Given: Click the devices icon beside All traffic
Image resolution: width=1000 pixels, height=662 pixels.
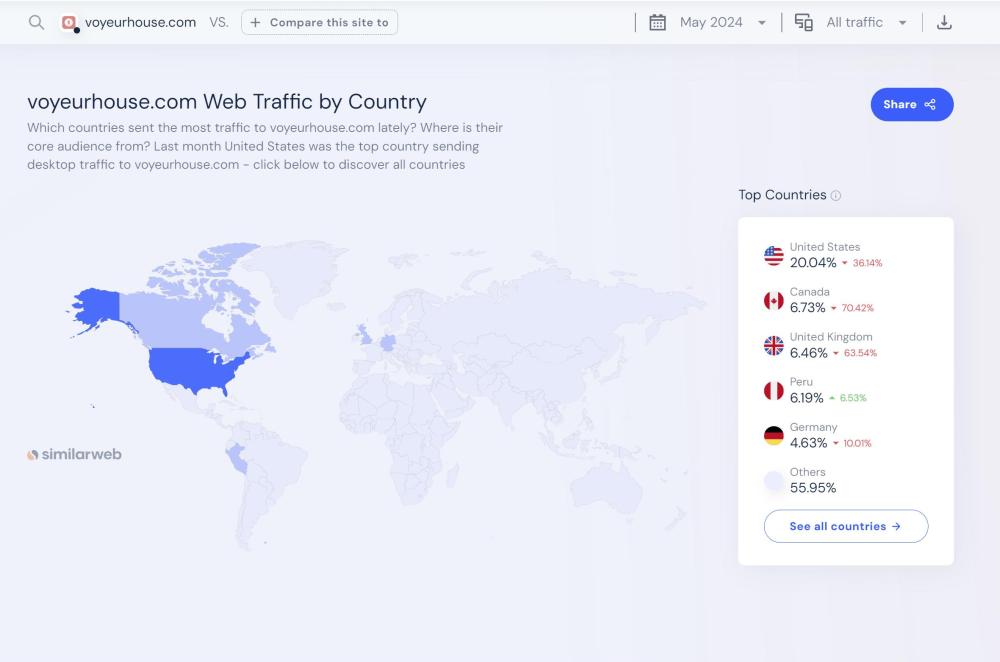Looking at the screenshot, I should [804, 22].
